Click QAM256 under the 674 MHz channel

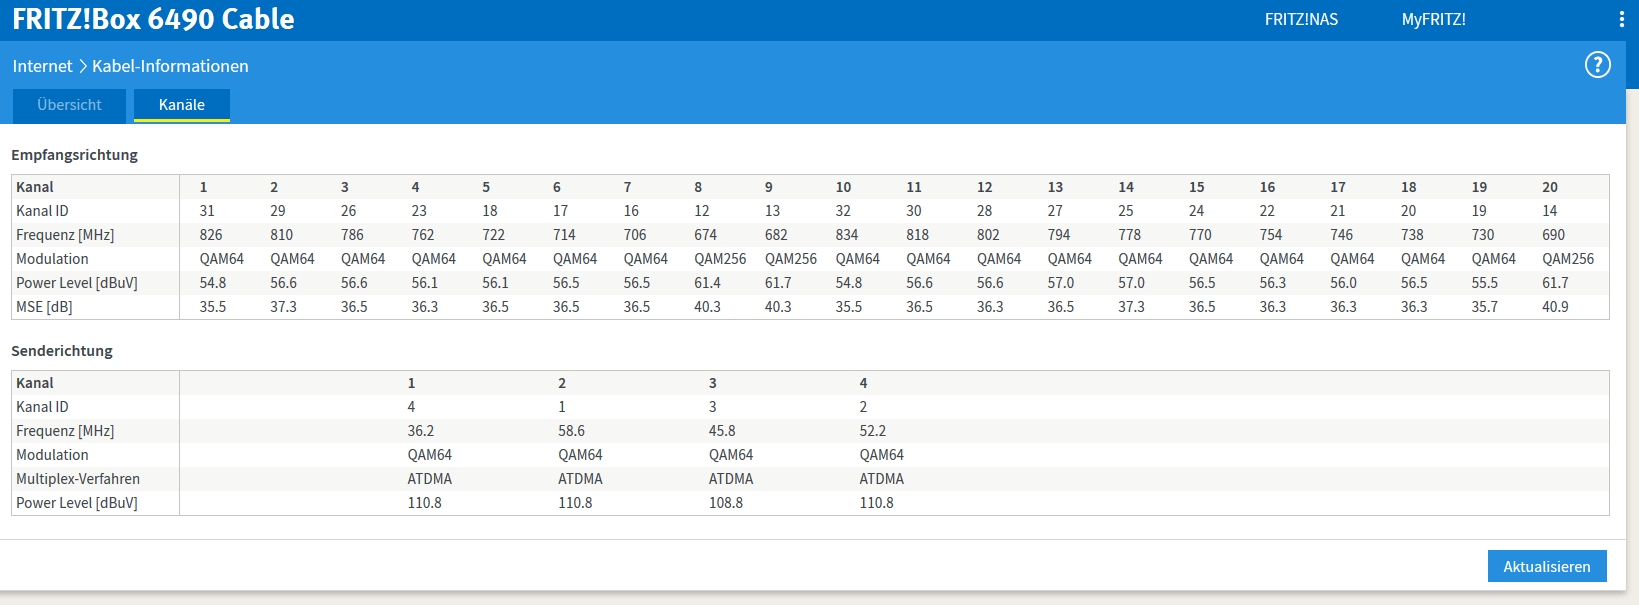click(720, 259)
